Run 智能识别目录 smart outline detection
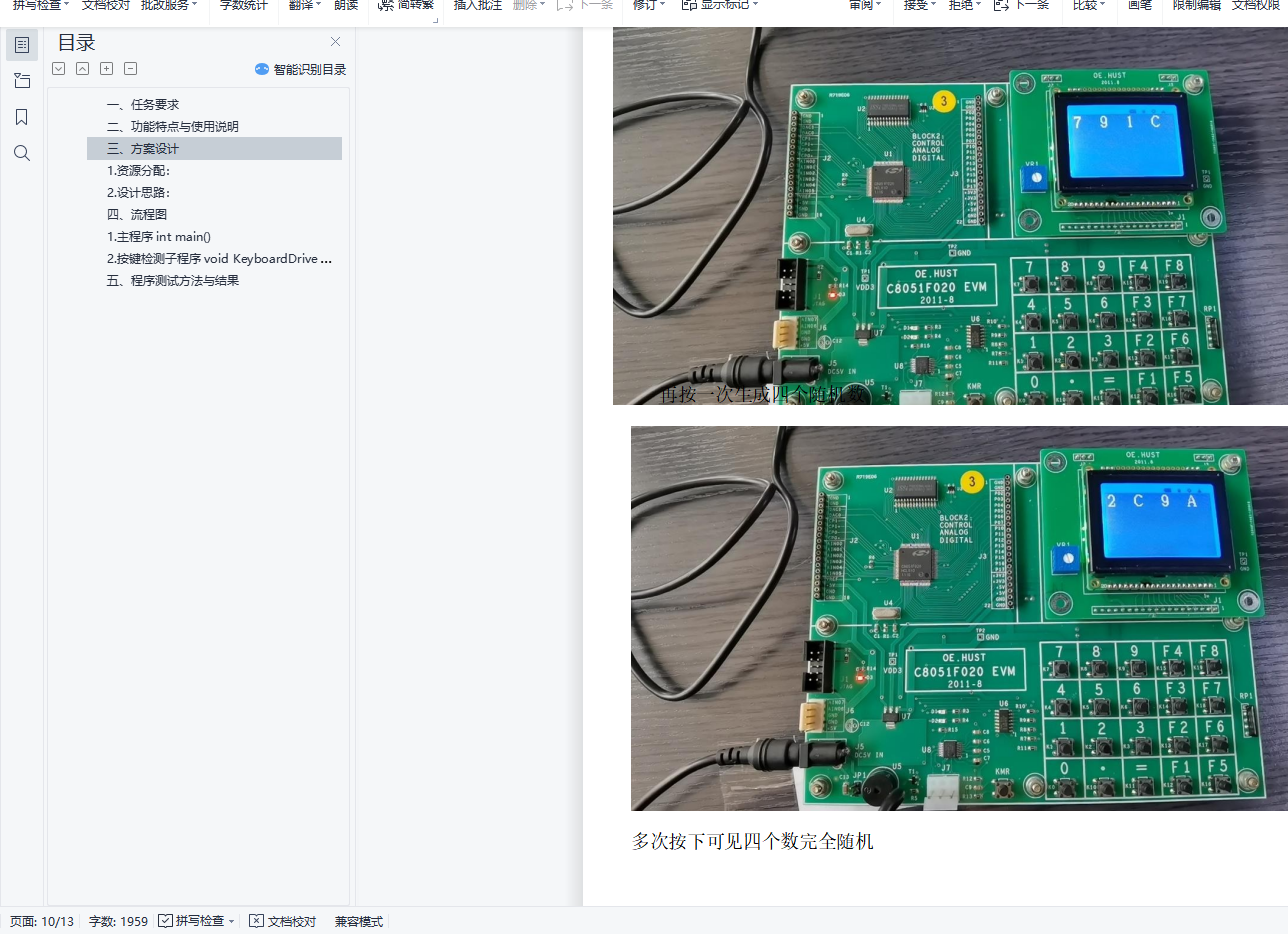The image size is (1288, 934). (x=301, y=70)
